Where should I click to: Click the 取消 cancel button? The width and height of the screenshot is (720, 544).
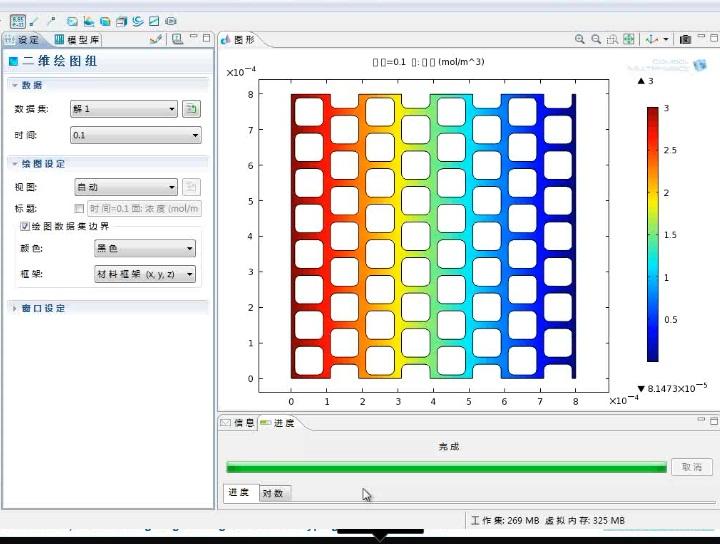[x=692, y=467]
